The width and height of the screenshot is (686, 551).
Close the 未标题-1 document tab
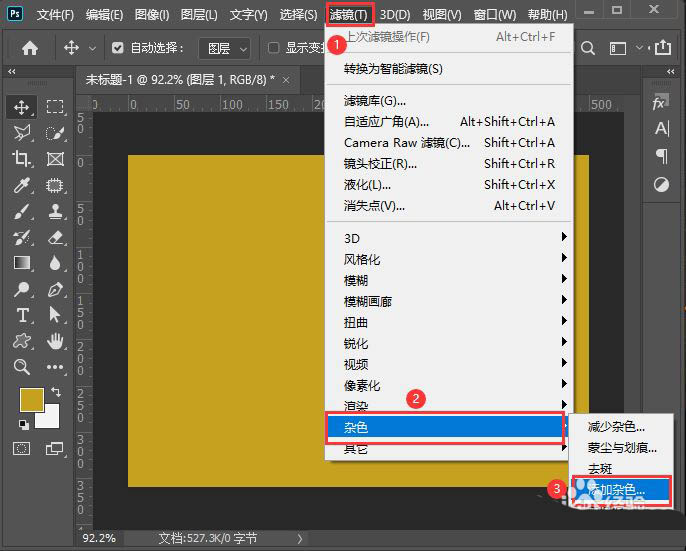click(286, 80)
